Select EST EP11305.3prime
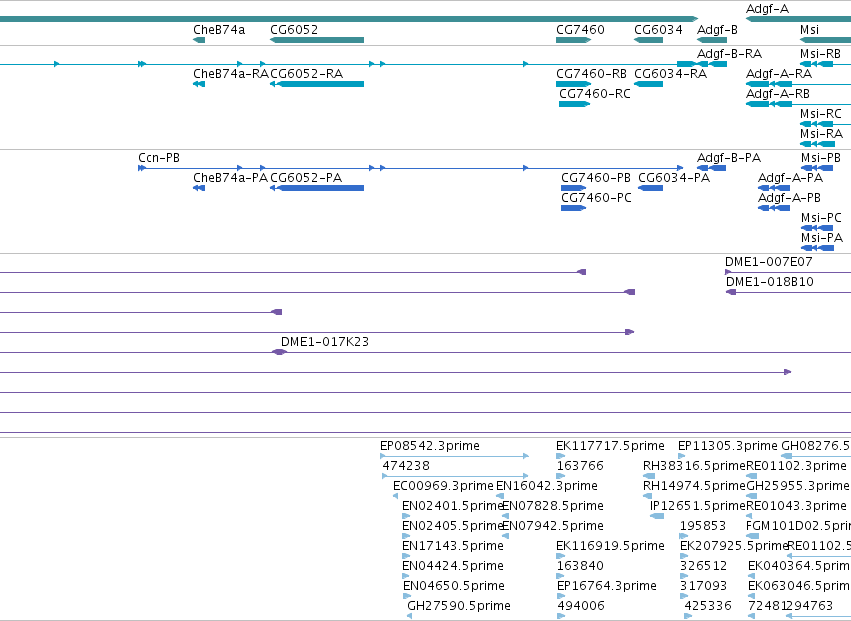This screenshot has width=851, height=621. pos(727,446)
